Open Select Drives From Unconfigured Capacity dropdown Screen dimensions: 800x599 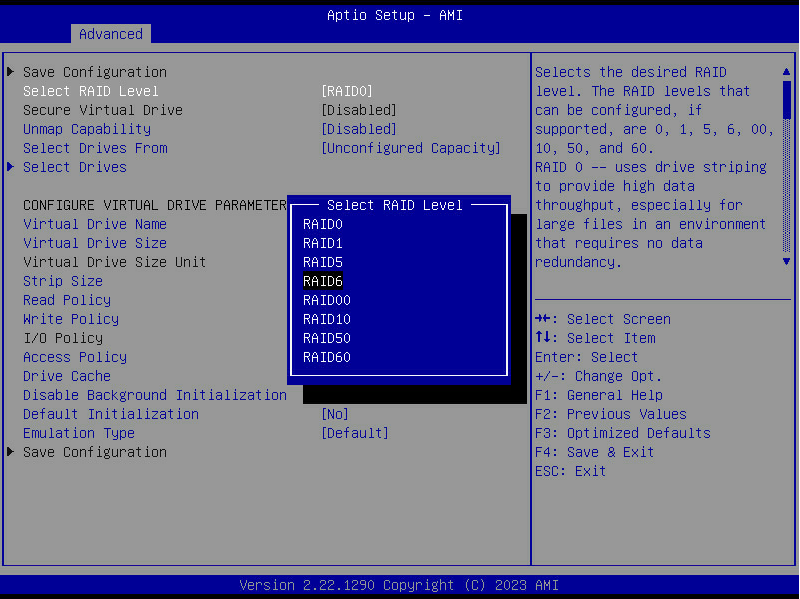[x=411, y=148]
